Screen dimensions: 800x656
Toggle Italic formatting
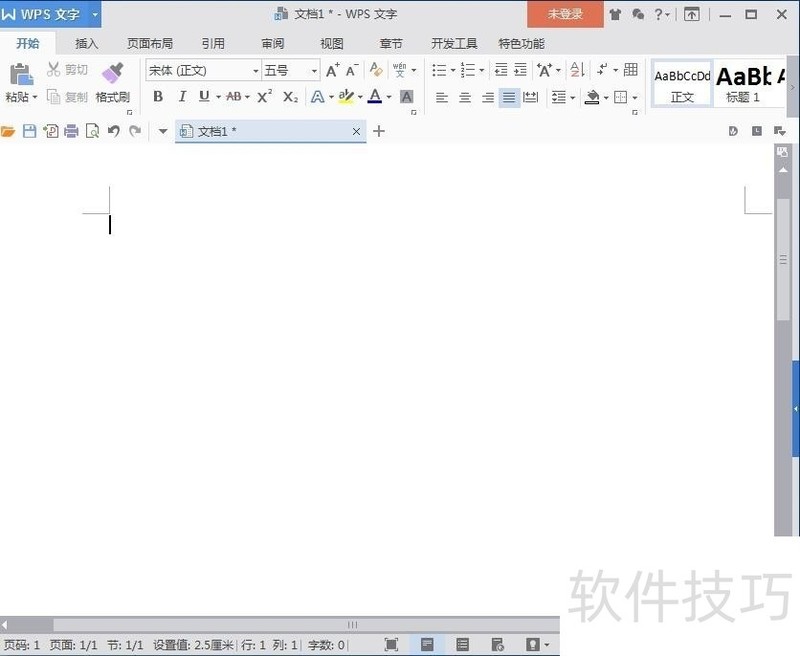pyautogui.click(x=182, y=97)
